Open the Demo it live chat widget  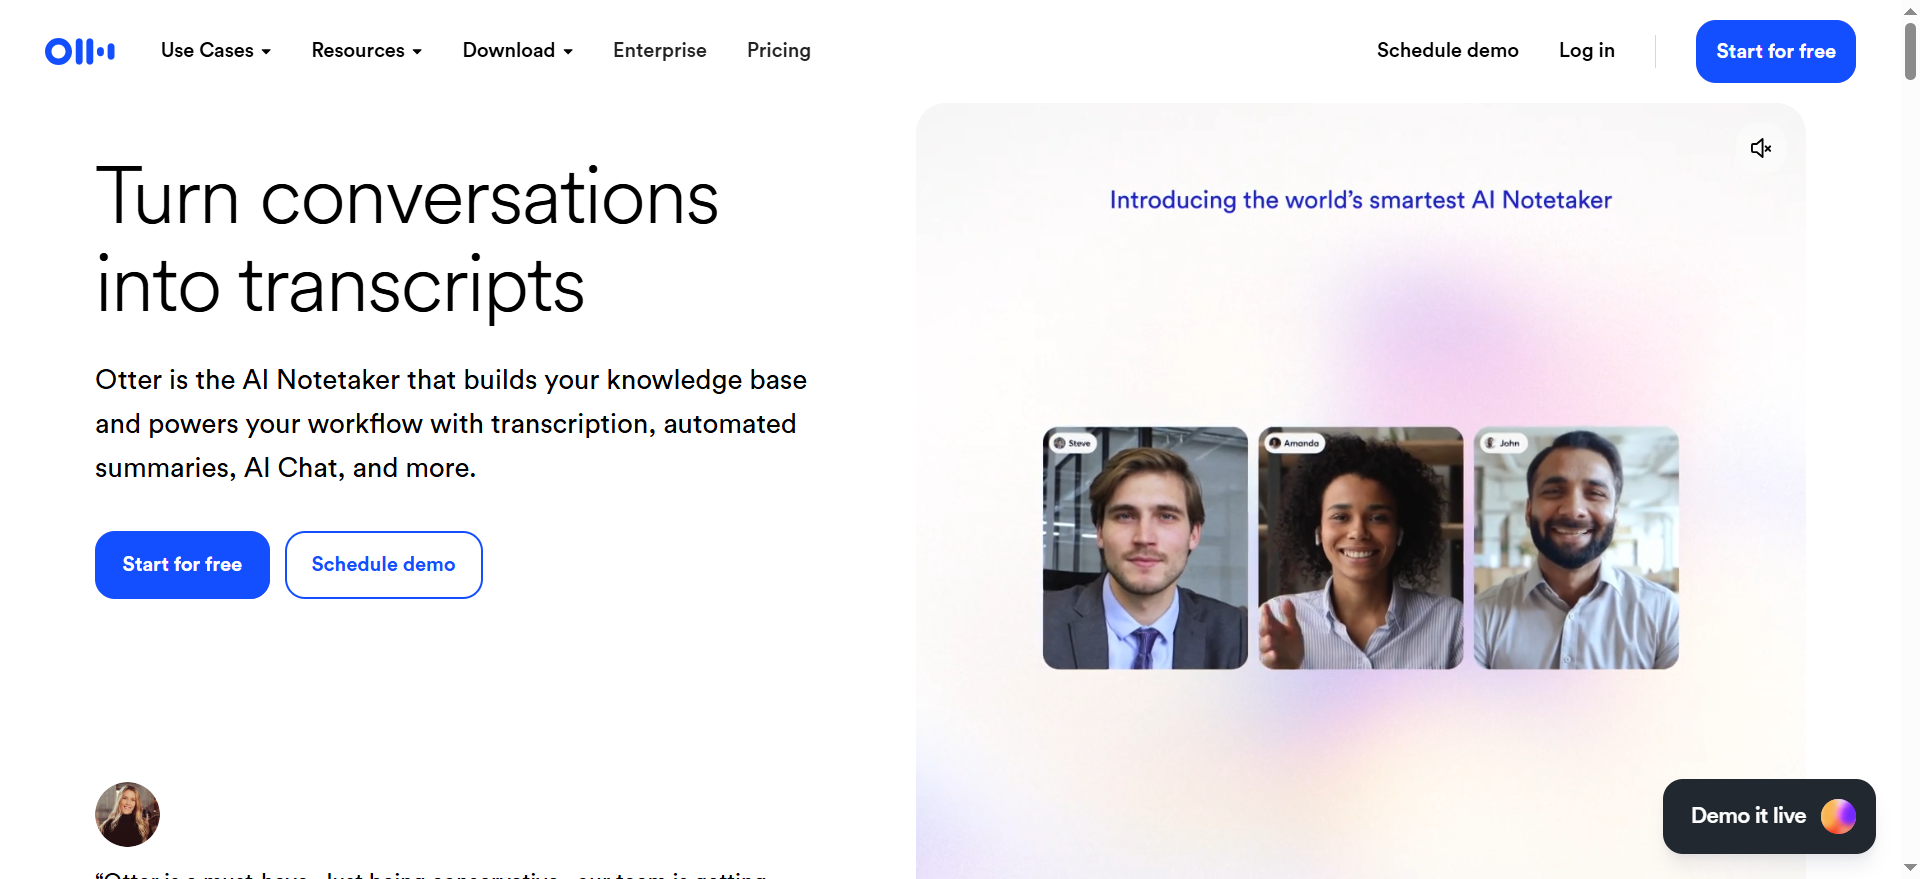click(x=1769, y=816)
